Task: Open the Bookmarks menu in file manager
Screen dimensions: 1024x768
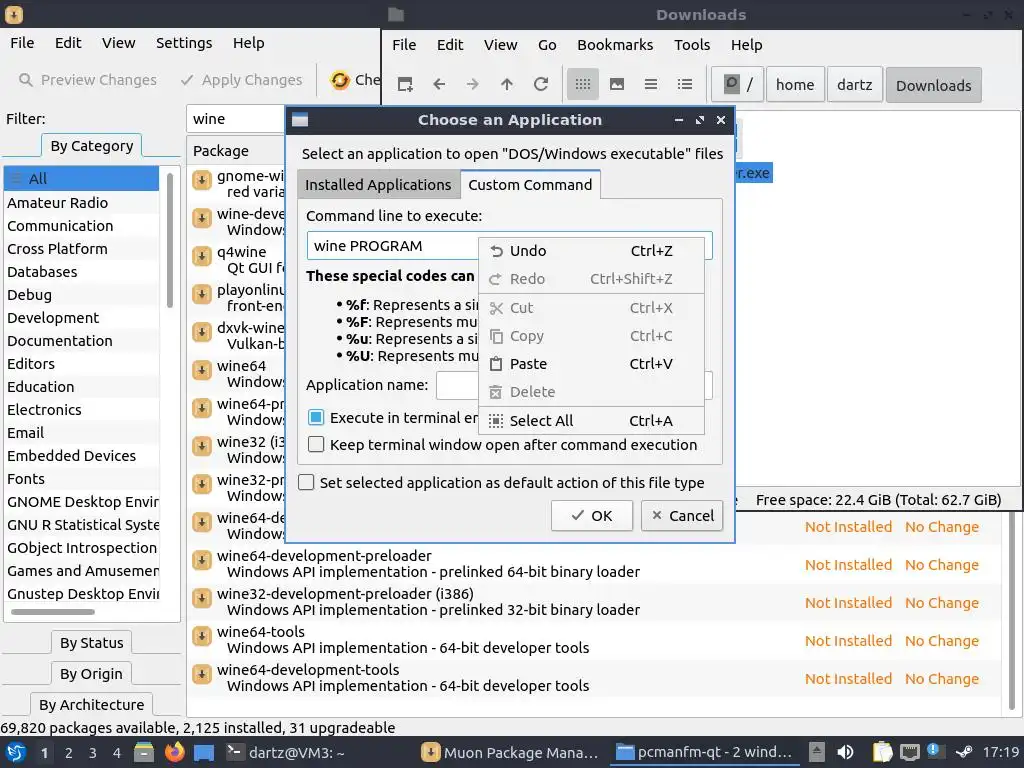Action: point(615,44)
